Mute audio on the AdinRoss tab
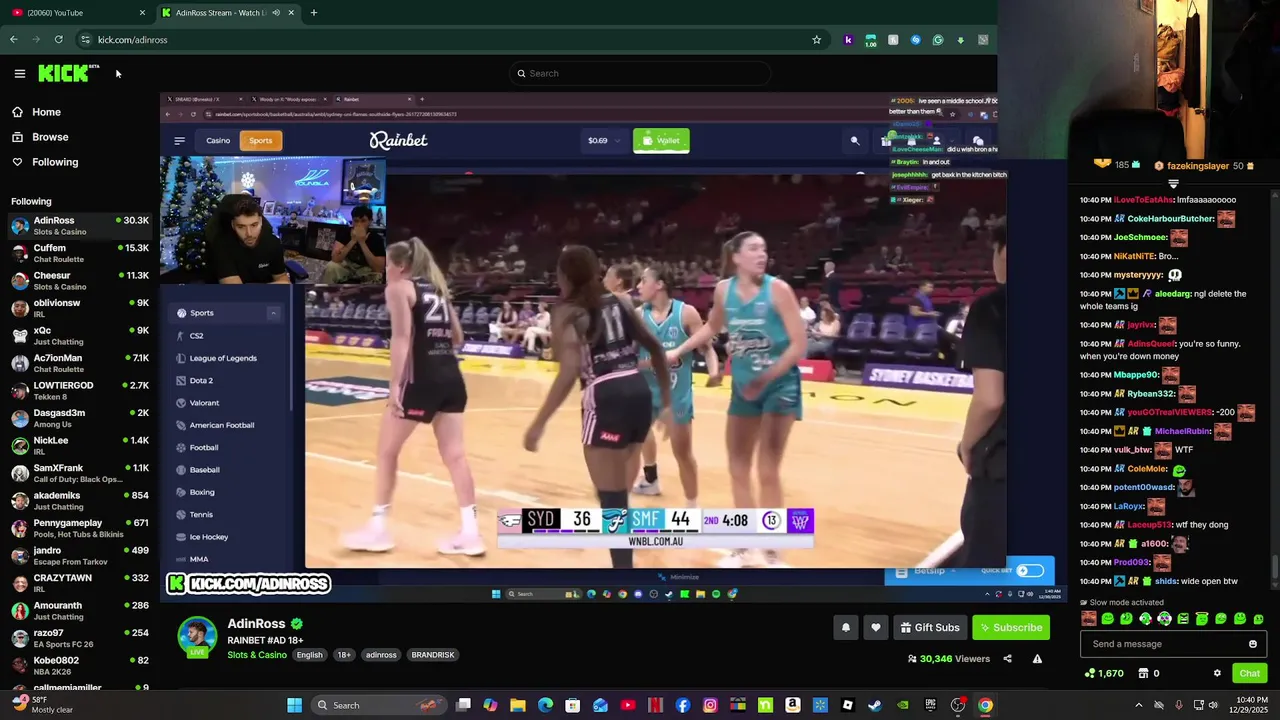The width and height of the screenshot is (1280, 720). click(276, 13)
